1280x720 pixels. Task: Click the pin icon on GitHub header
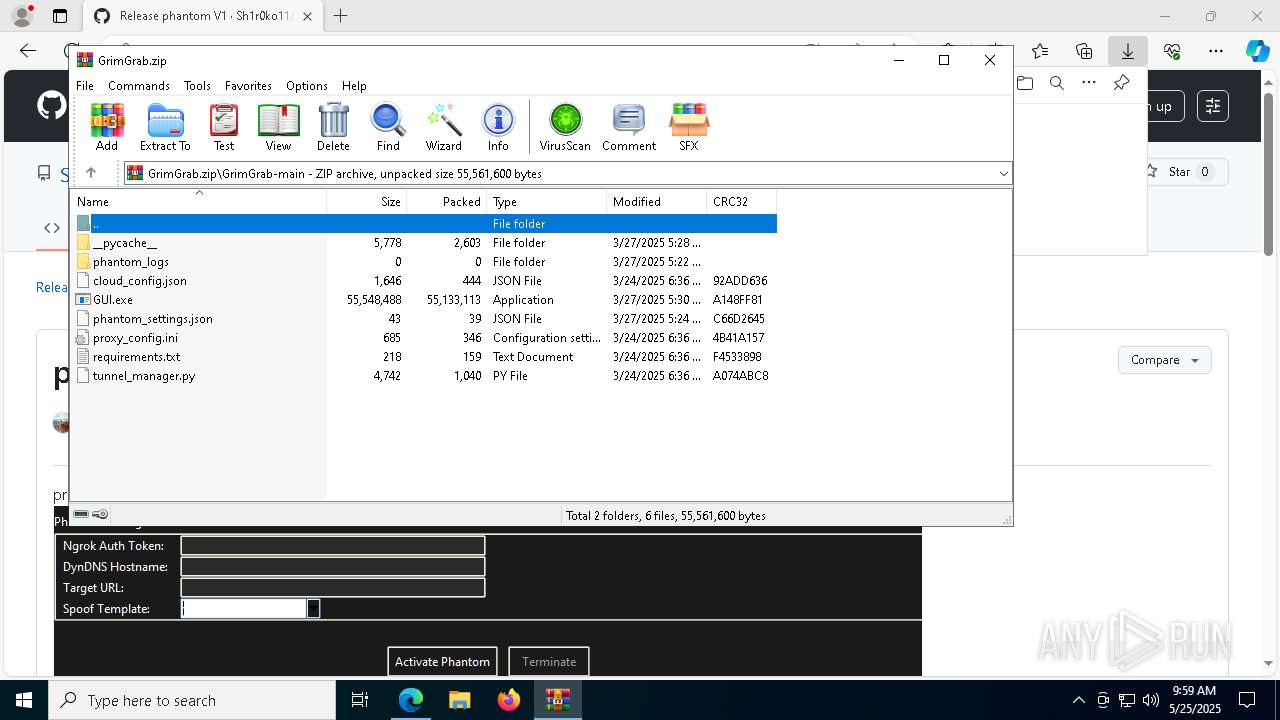1121,83
